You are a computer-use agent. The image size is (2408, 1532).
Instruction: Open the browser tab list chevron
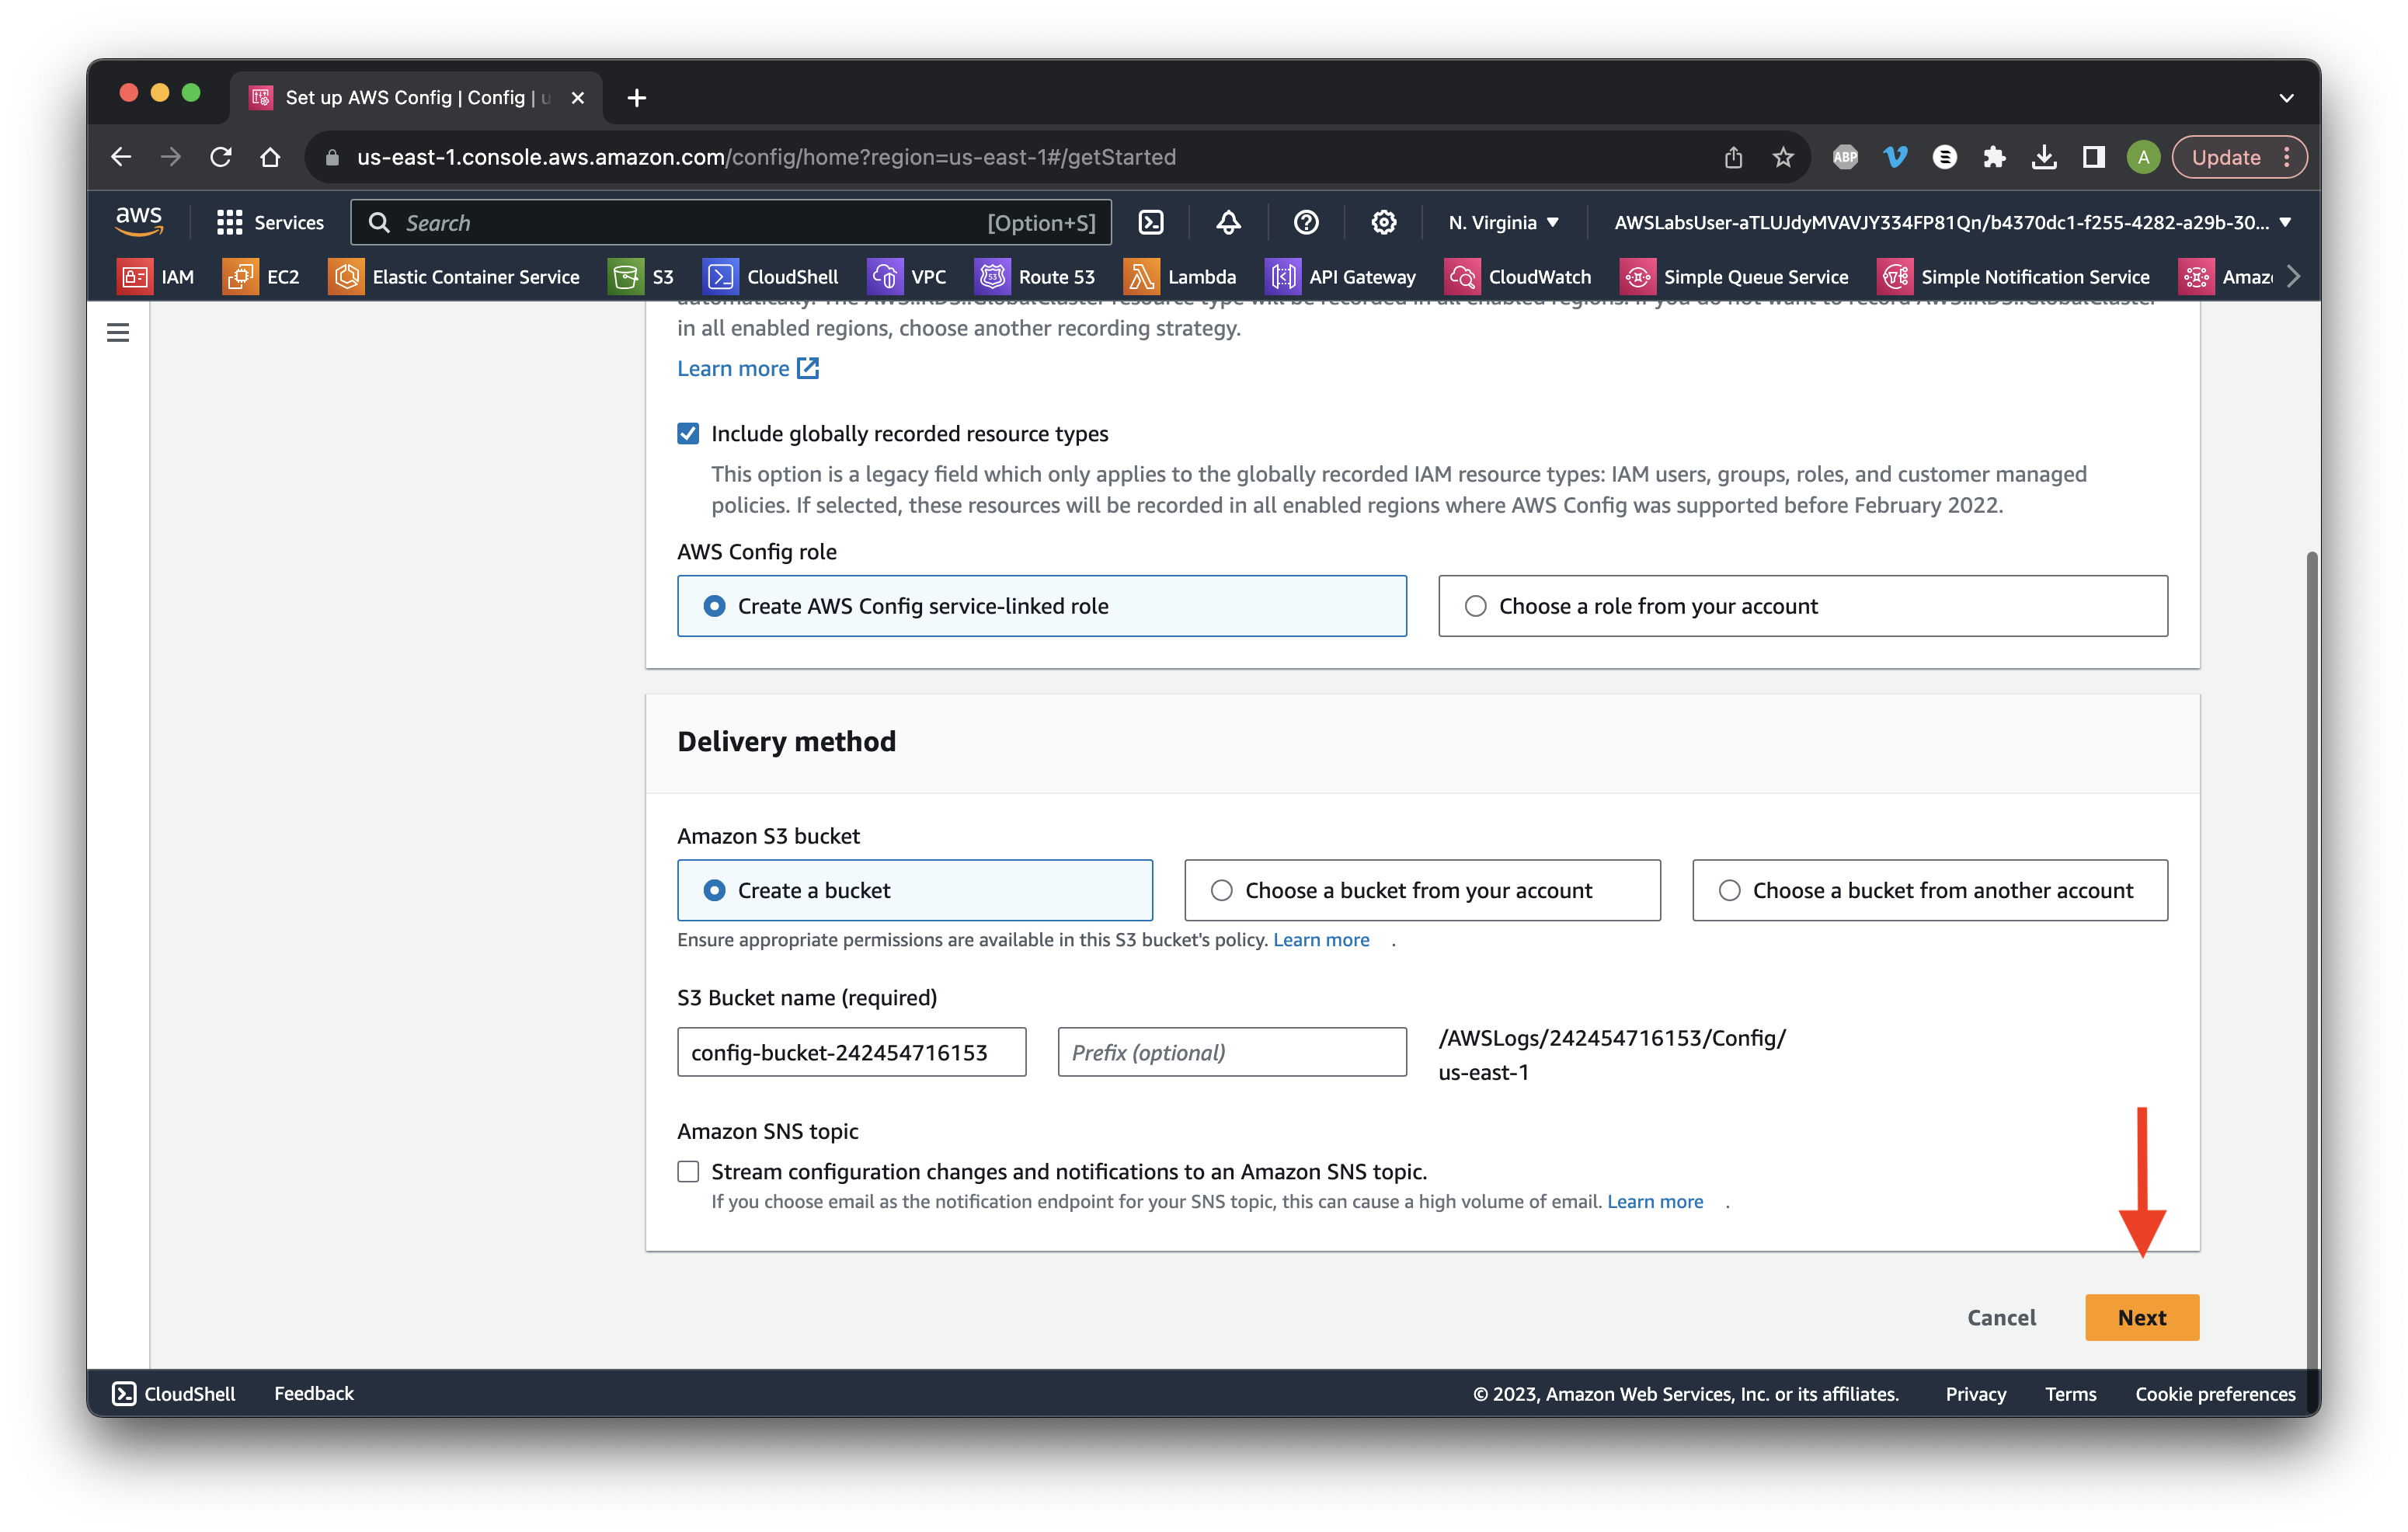coord(2286,97)
